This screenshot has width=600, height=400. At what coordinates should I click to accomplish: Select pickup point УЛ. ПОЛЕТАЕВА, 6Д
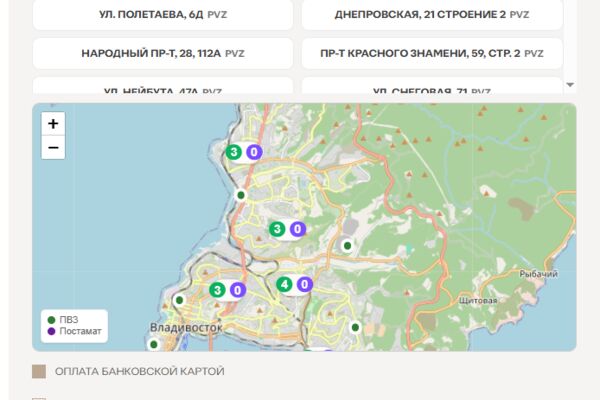(163, 15)
